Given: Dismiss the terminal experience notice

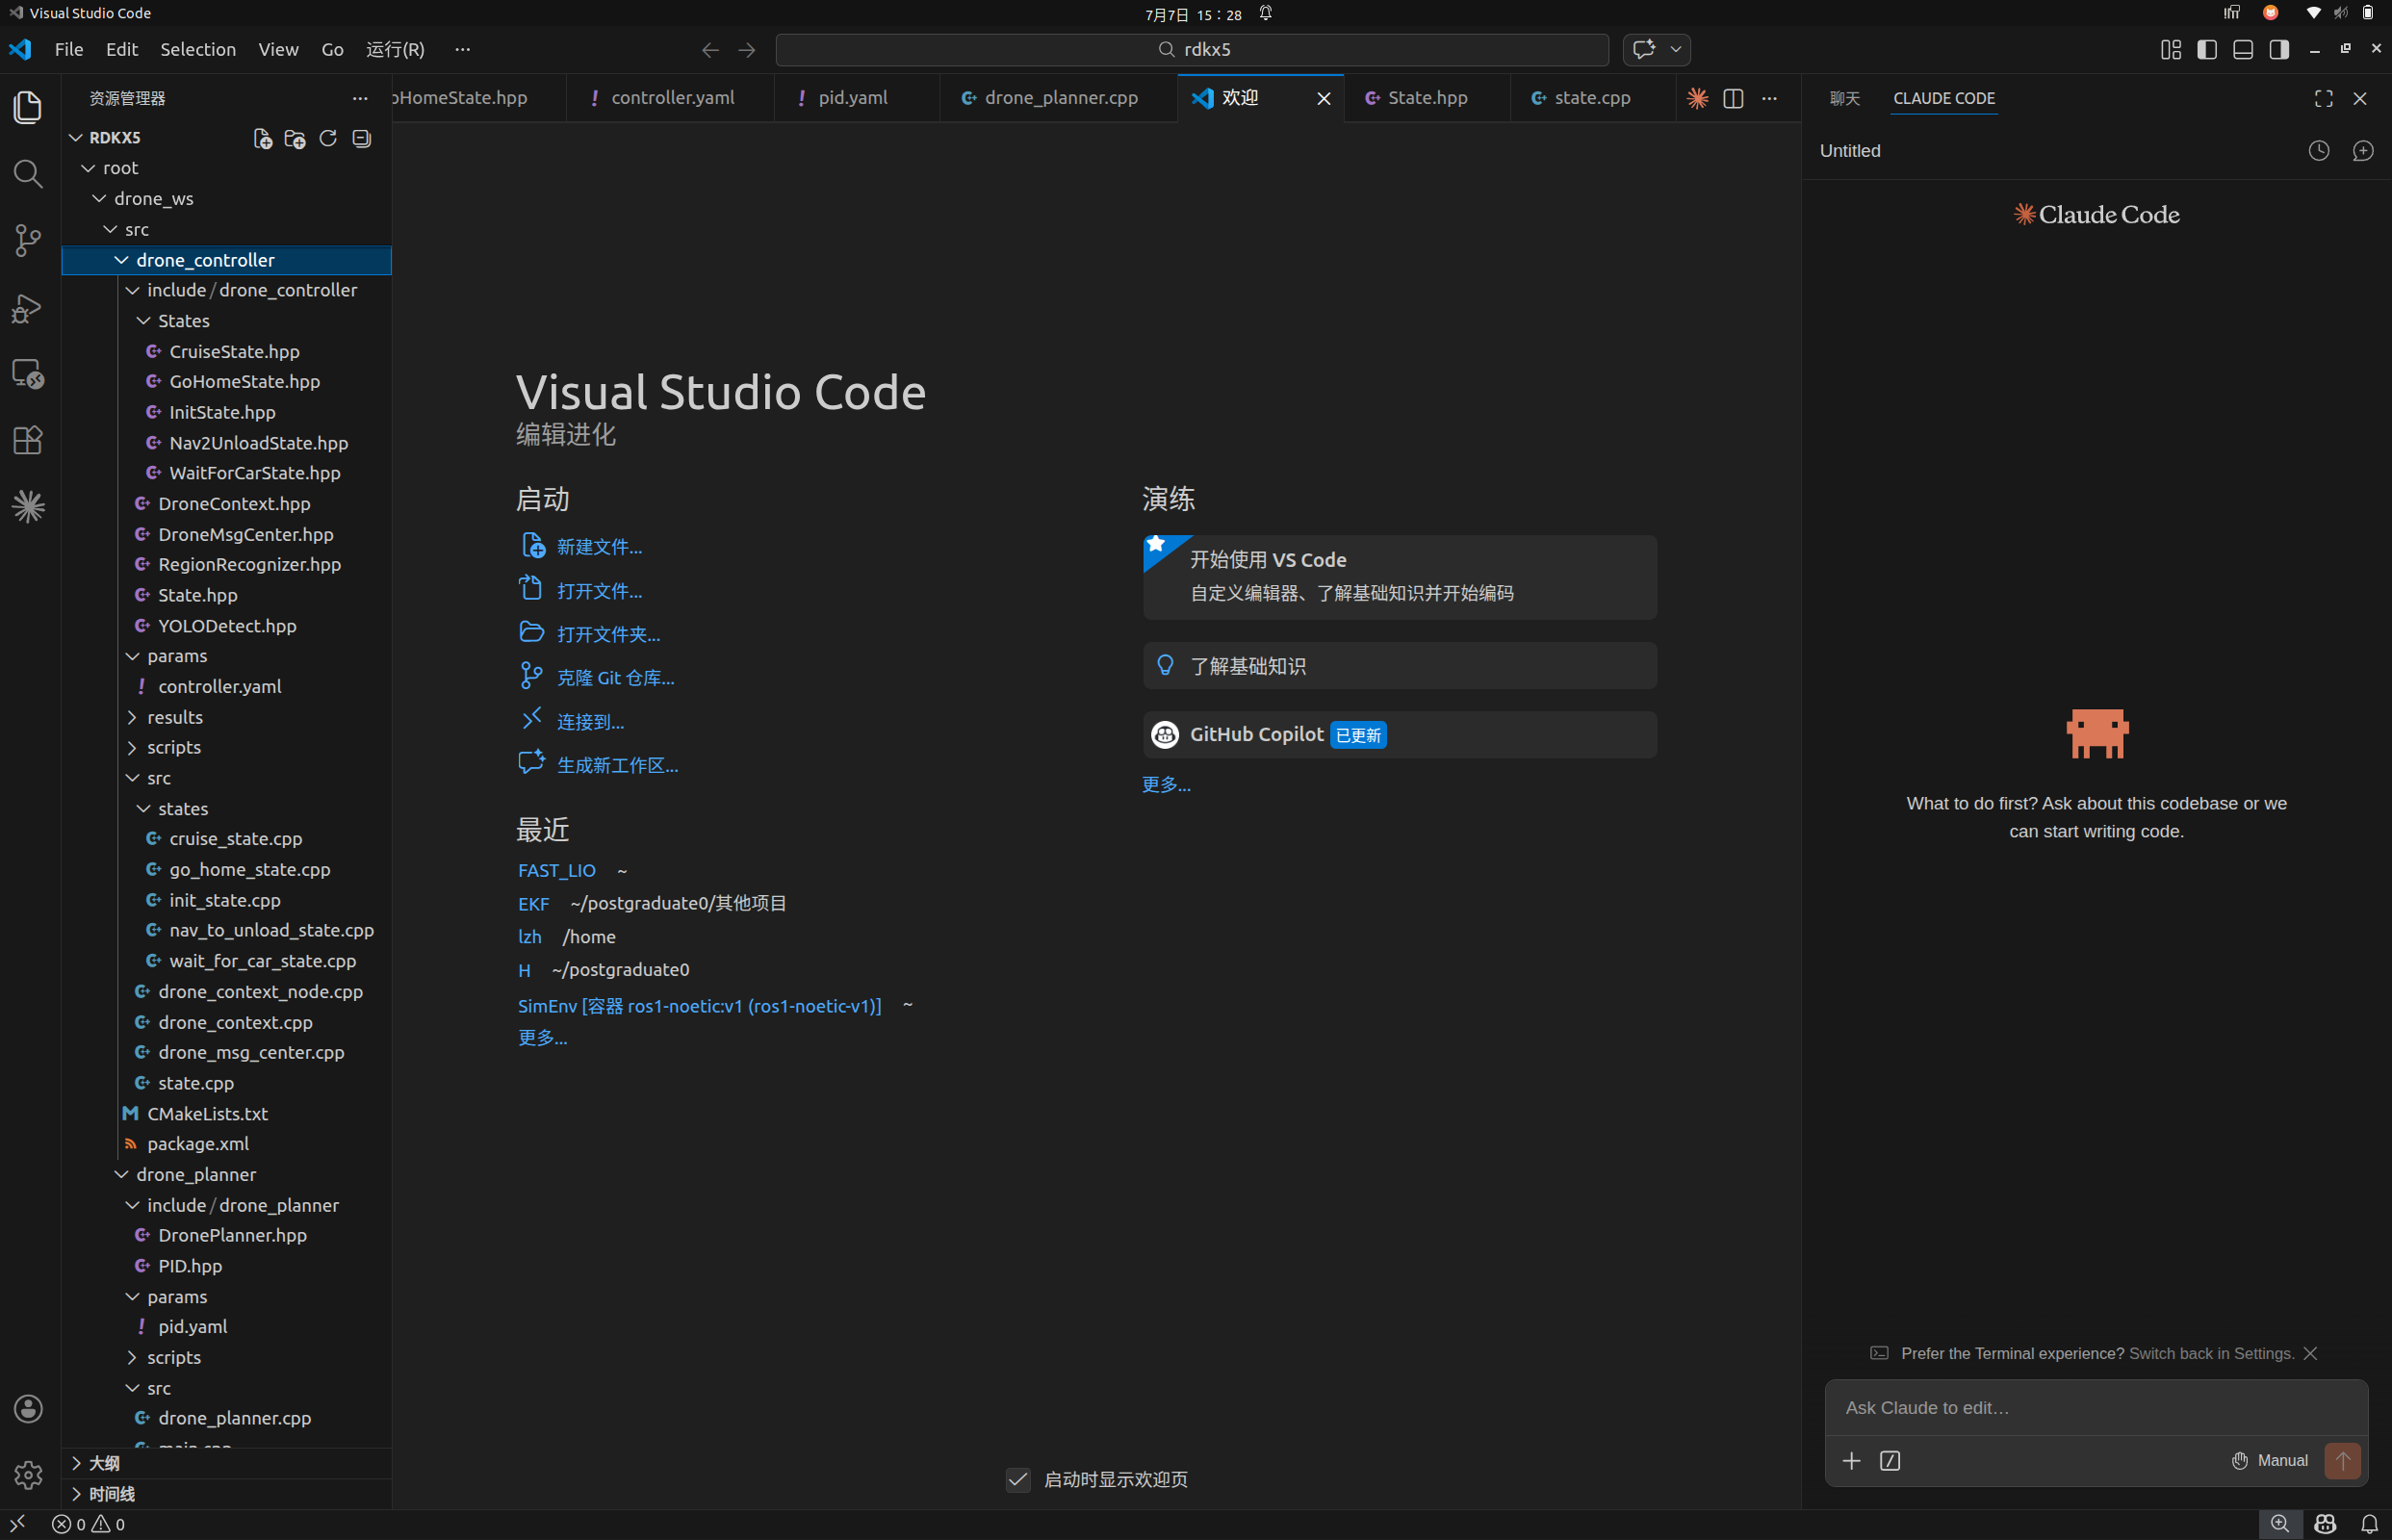Looking at the screenshot, I should coord(2310,1353).
